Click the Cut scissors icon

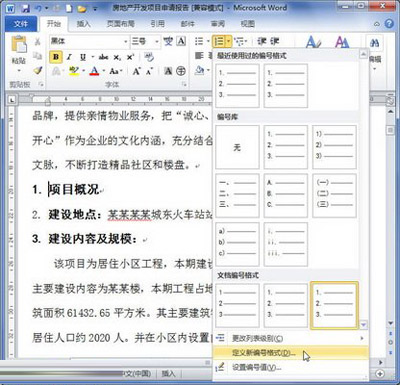click(38, 42)
